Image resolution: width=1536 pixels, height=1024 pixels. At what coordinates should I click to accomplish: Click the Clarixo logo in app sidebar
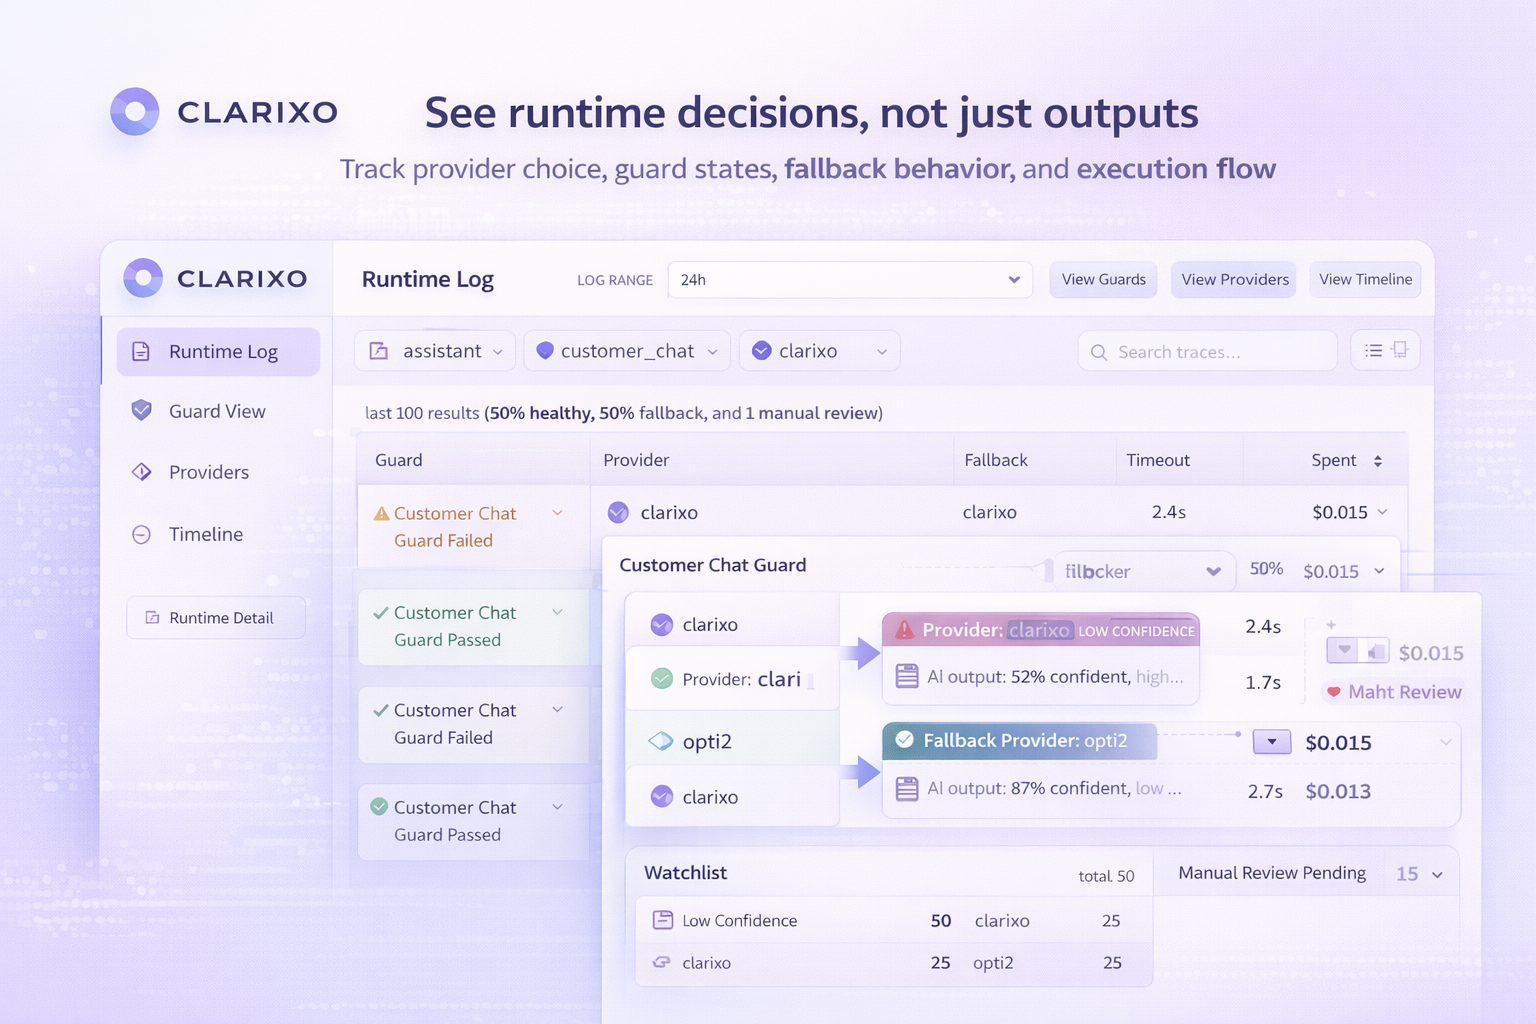point(215,279)
